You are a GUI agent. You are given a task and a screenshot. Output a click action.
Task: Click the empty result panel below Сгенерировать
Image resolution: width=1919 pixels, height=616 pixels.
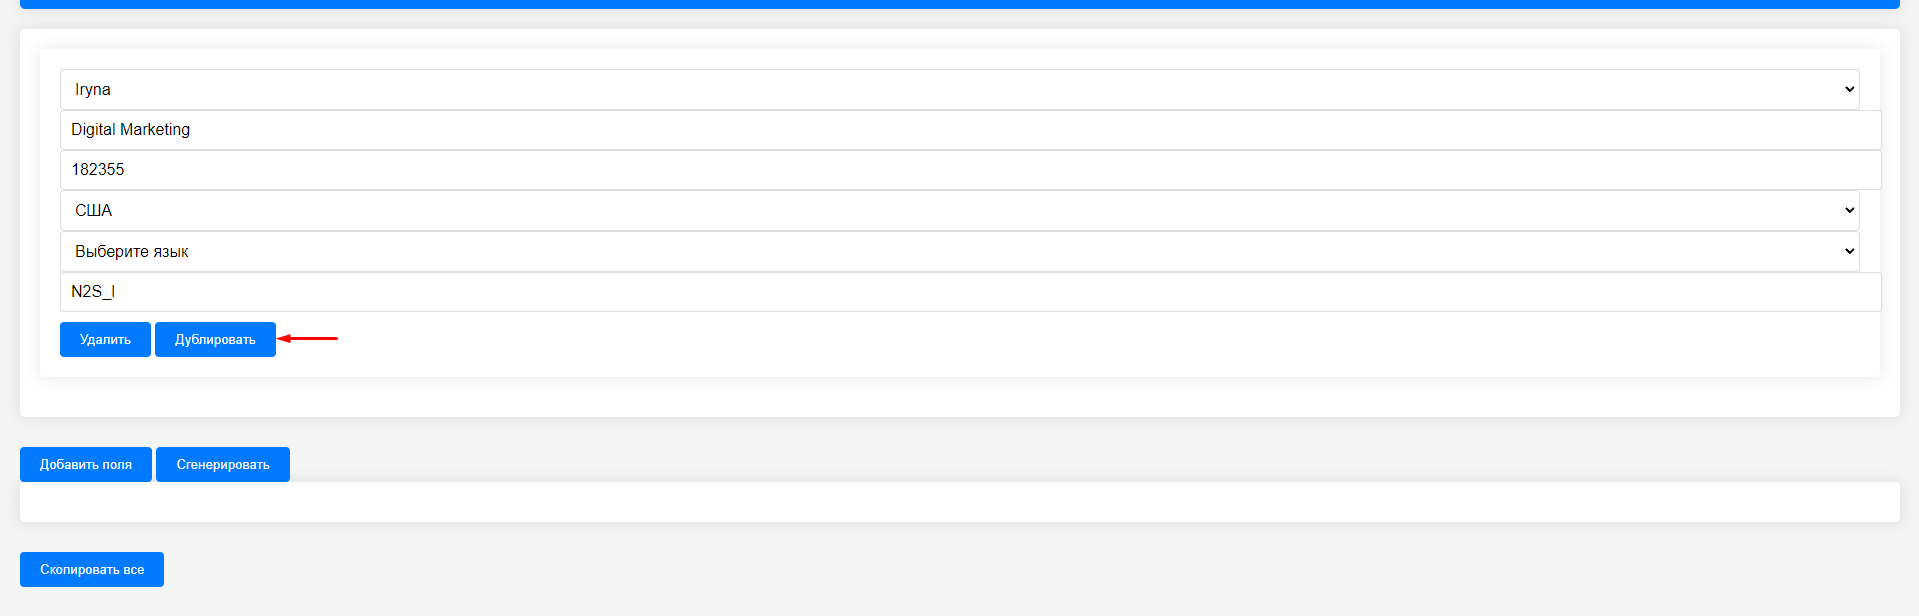click(959, 502)
